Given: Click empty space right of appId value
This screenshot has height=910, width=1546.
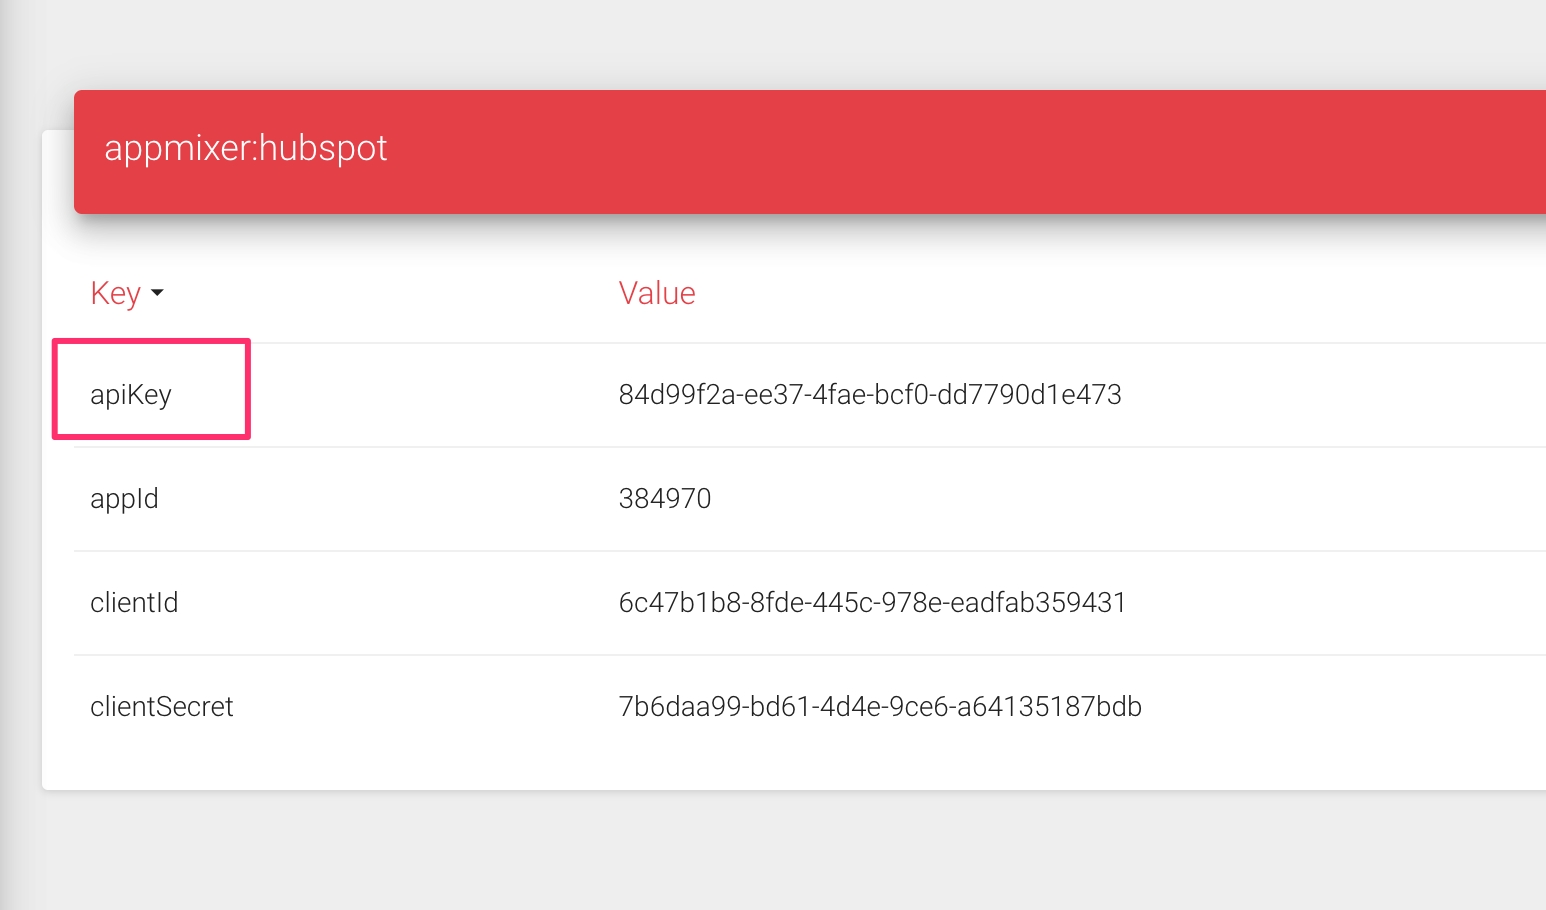Looking at the screenshot, I should pyautogui.click(x=1100, y=499).
